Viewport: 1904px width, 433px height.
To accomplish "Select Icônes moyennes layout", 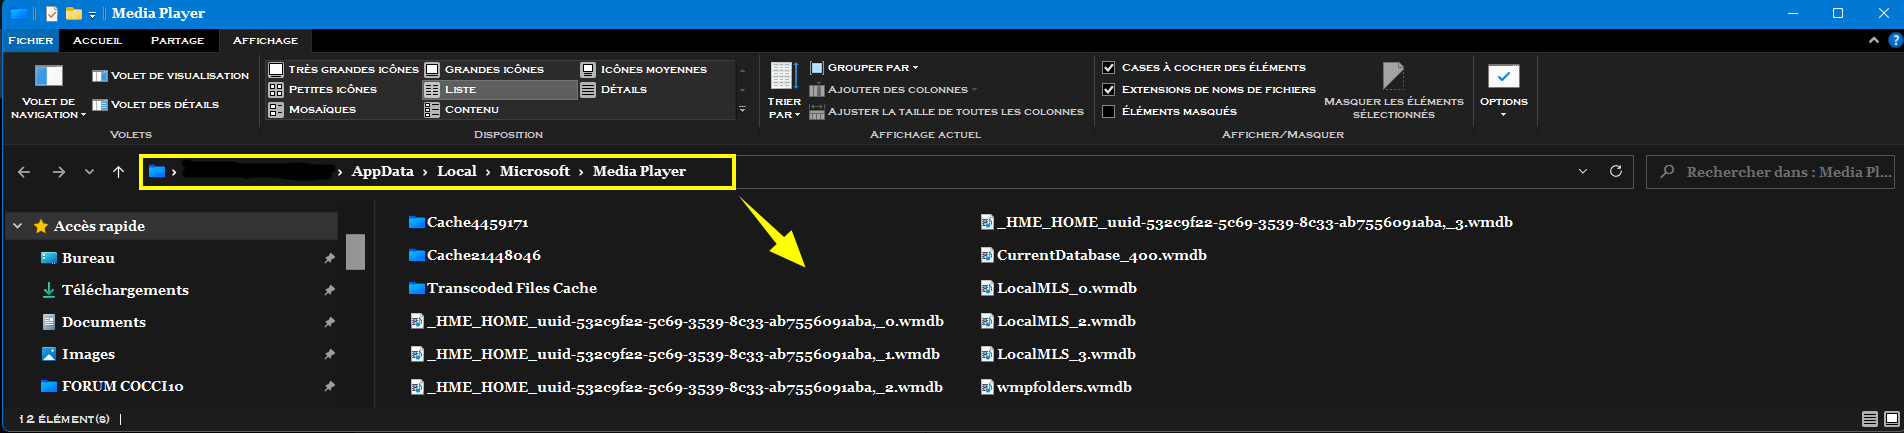I will coord(643,70).
